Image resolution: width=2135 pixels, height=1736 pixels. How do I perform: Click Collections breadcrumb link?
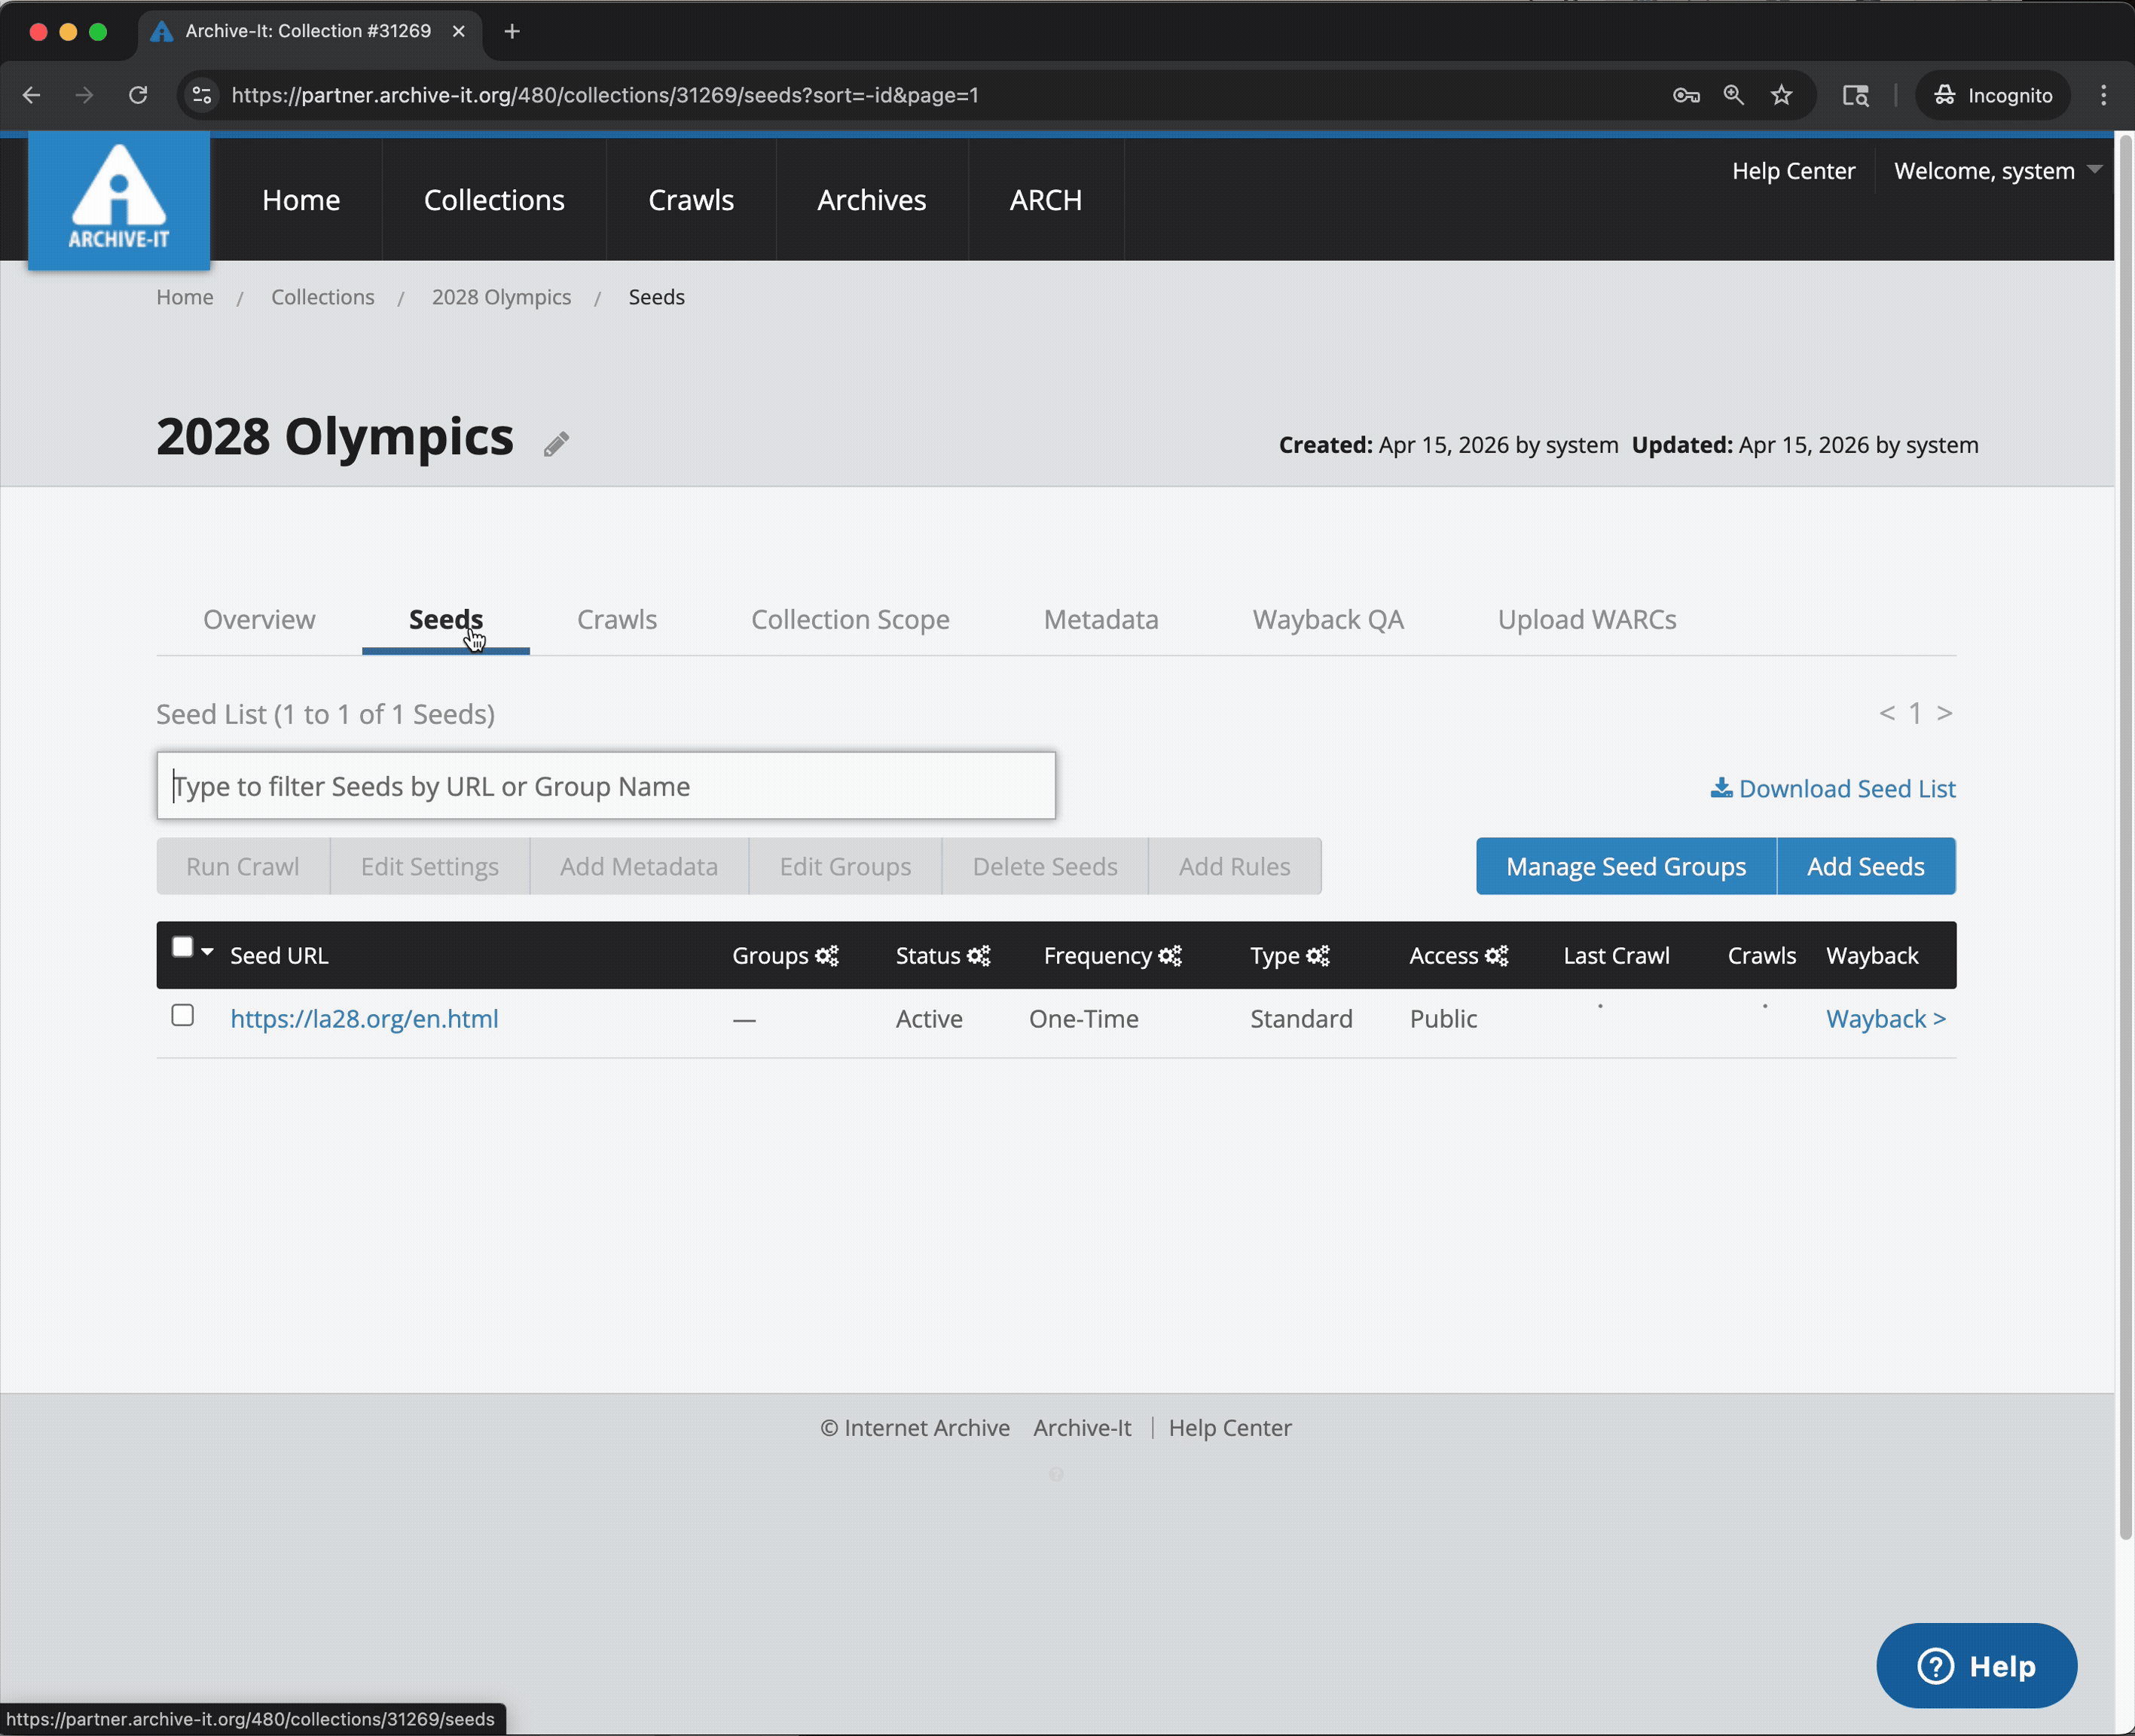click(x=323, y=297)
